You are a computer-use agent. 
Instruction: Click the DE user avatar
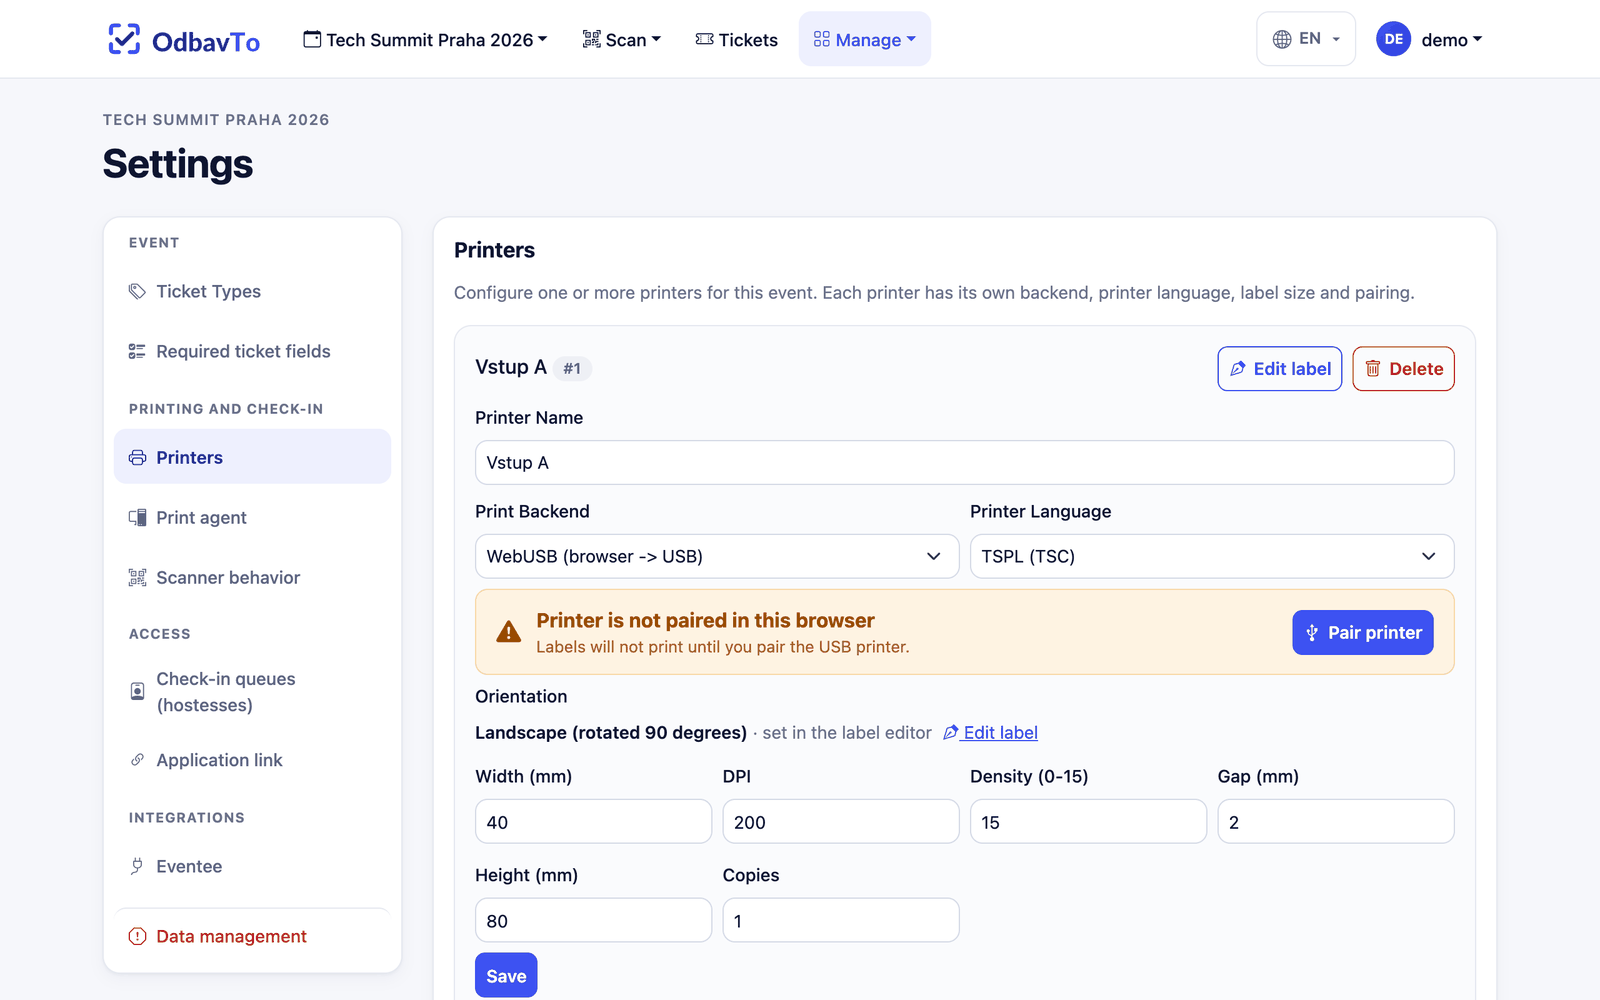pos(1393,39)
